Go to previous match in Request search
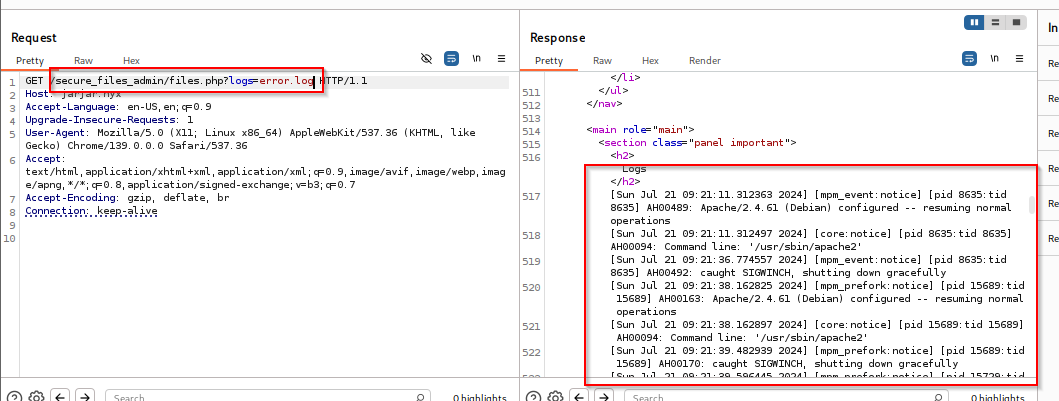 click(60, 397)
